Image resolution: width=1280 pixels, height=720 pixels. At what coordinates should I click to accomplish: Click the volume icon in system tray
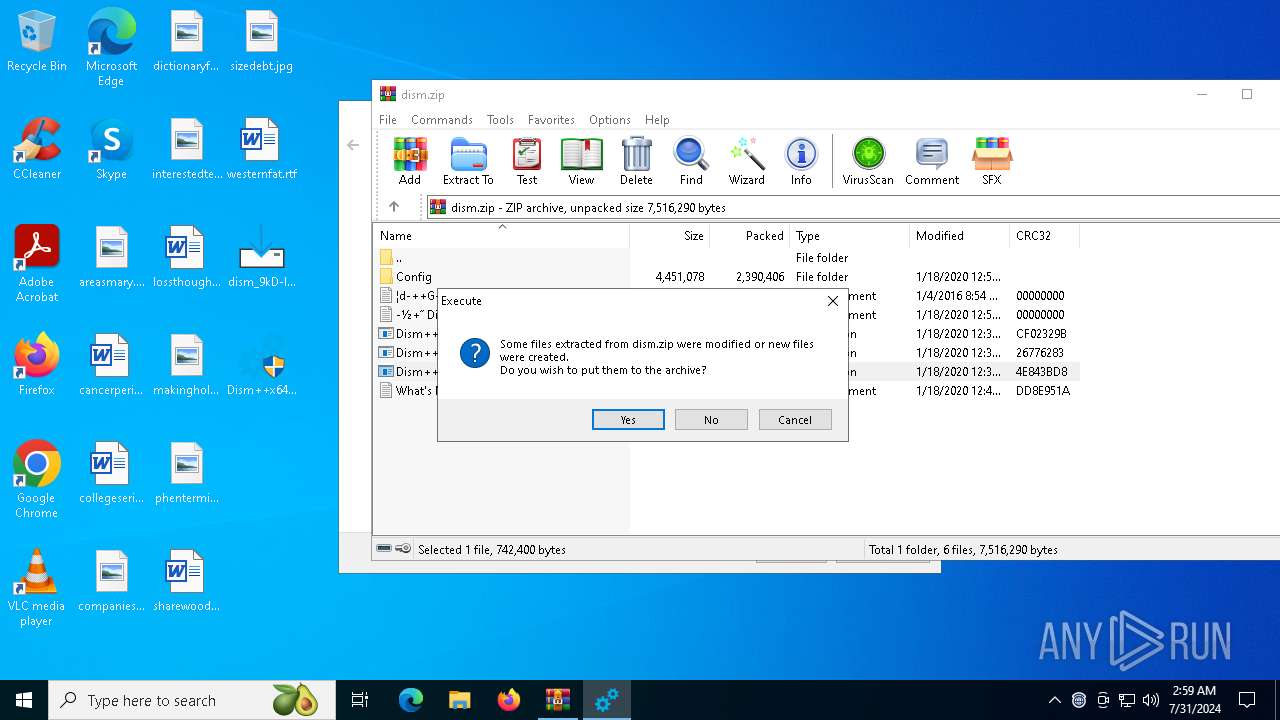click(x=1151, y=700)
